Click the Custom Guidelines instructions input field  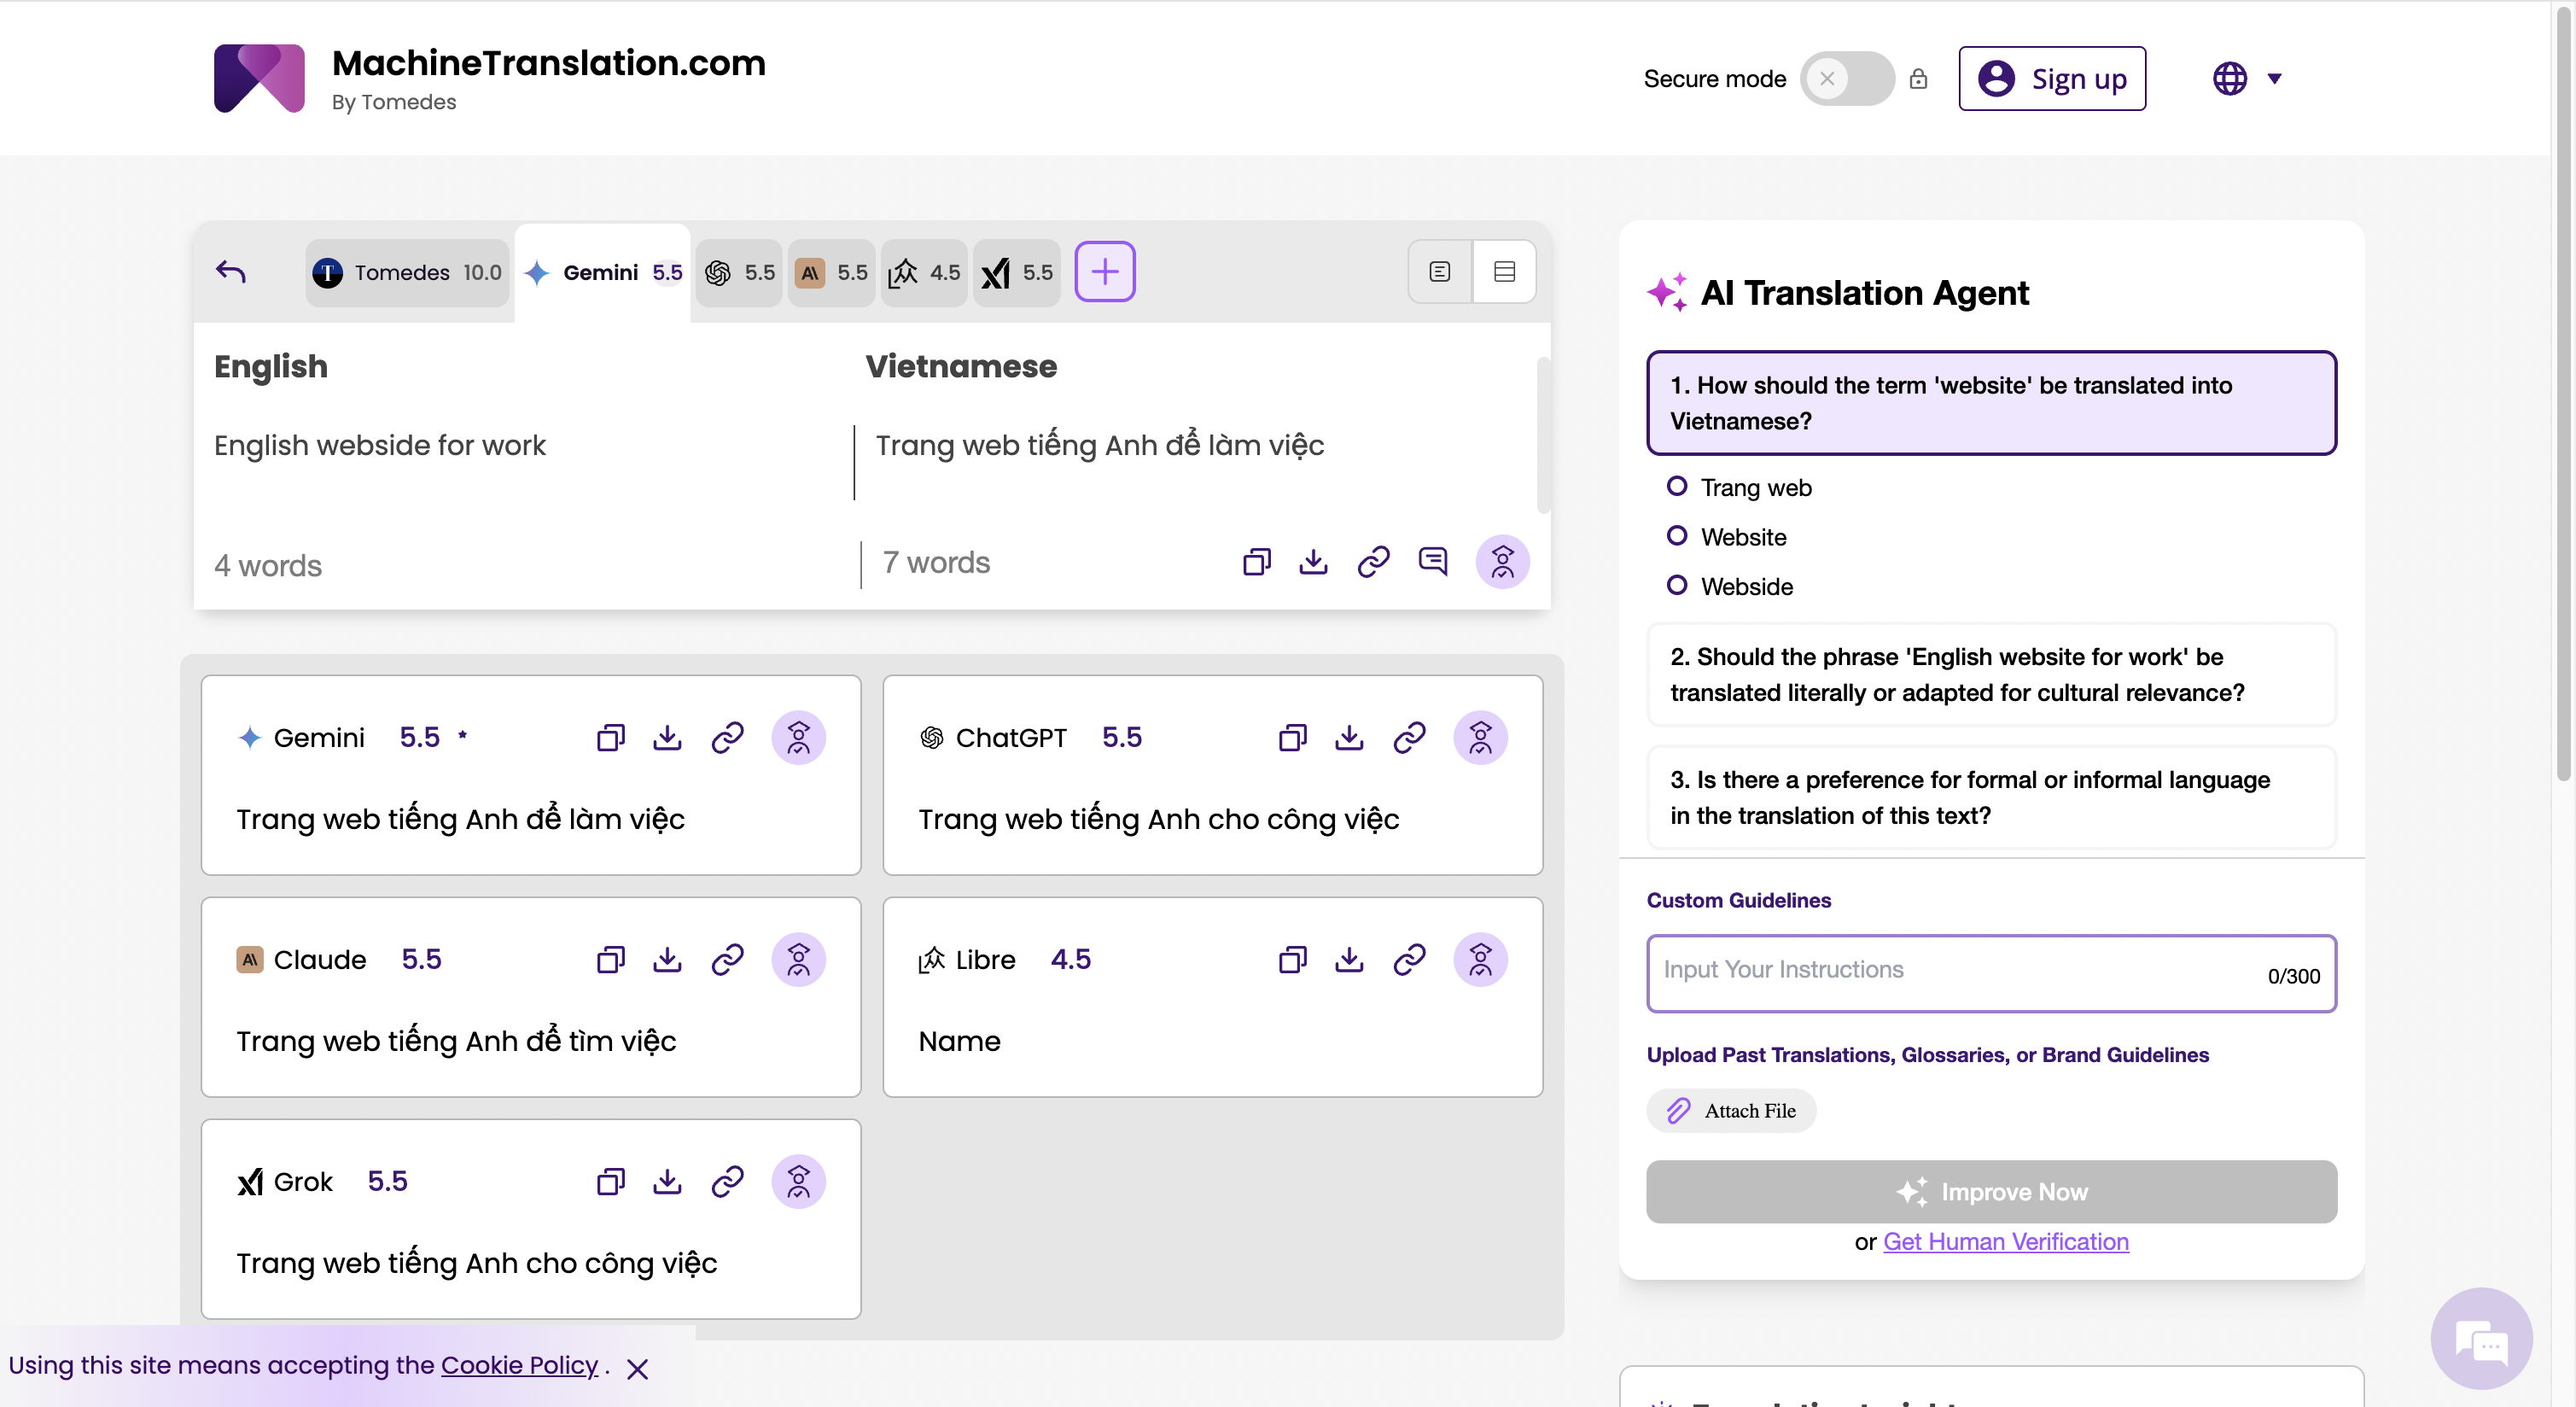1991,973
